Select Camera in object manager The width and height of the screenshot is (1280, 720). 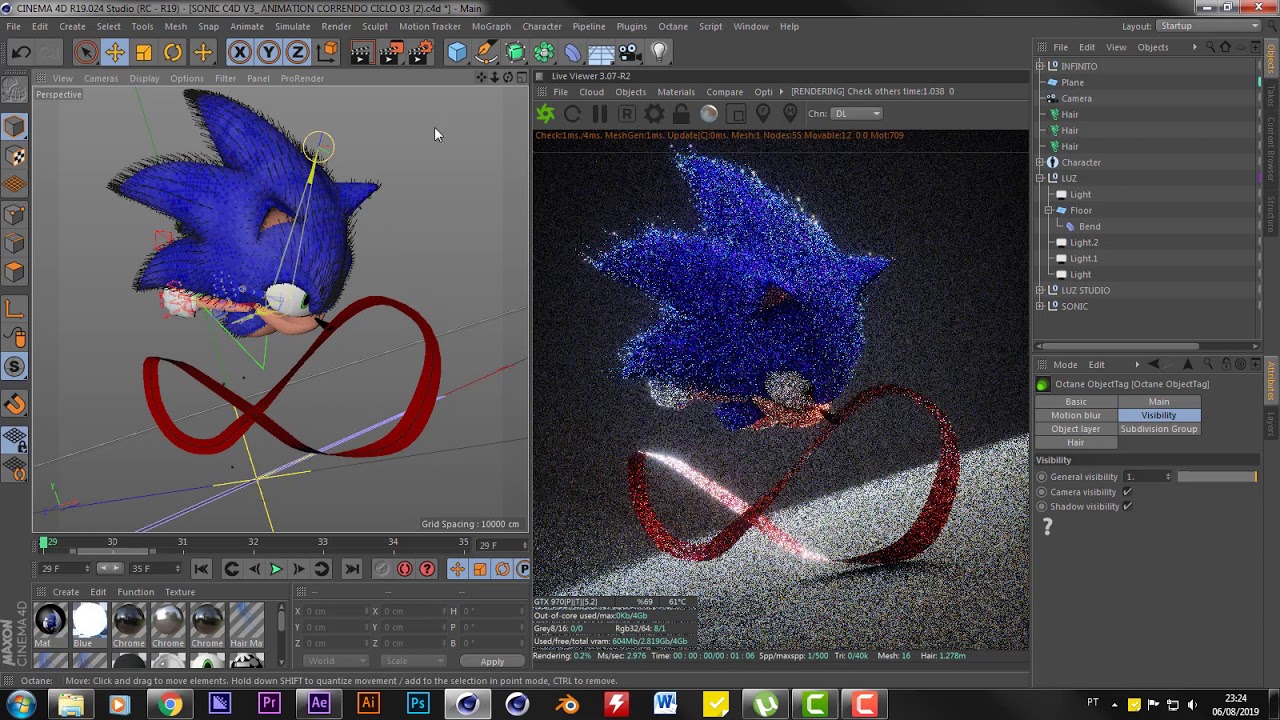[1077, 98]
